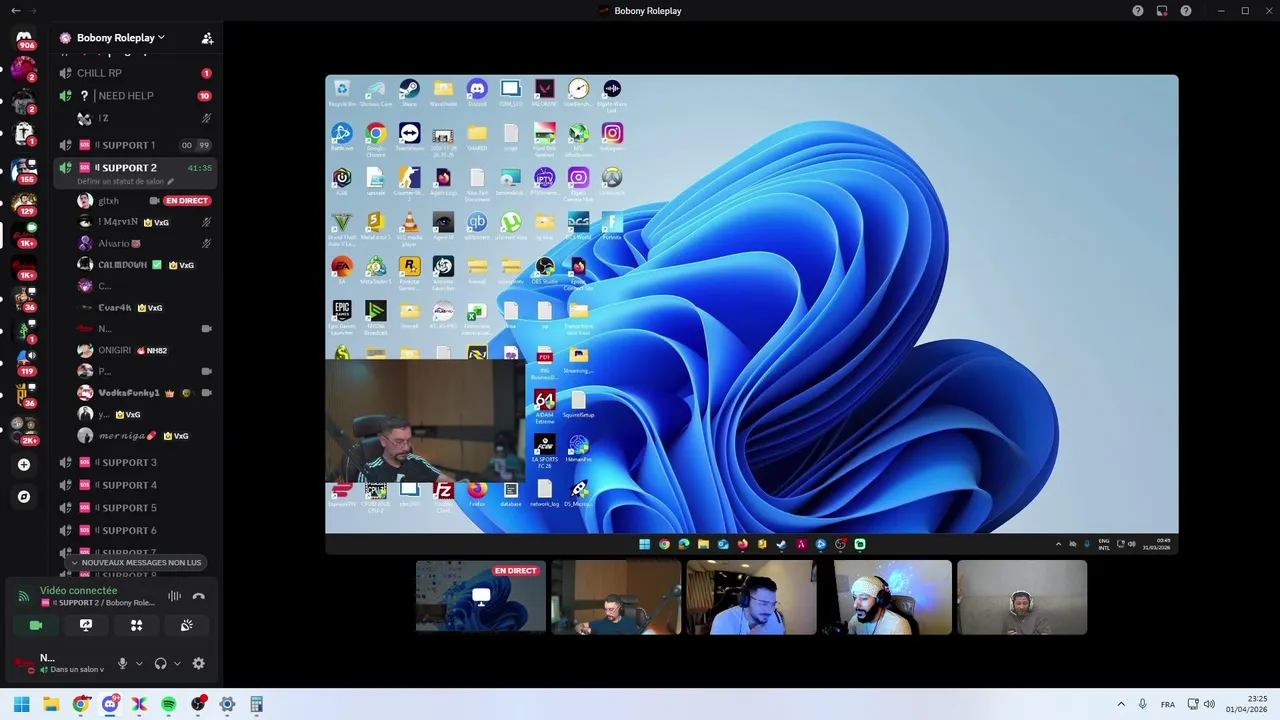
Task: Open server with 906 badge
Action: (x=24, y=40)
